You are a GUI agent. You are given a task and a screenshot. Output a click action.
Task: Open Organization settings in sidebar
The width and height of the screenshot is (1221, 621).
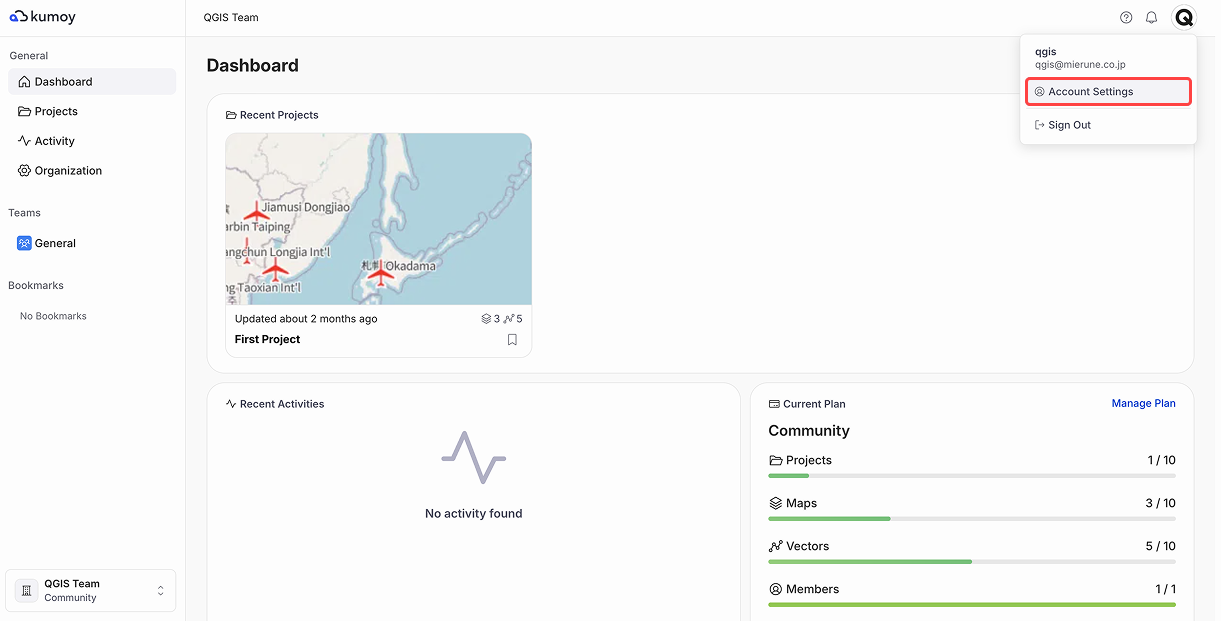tap(92, 171)
